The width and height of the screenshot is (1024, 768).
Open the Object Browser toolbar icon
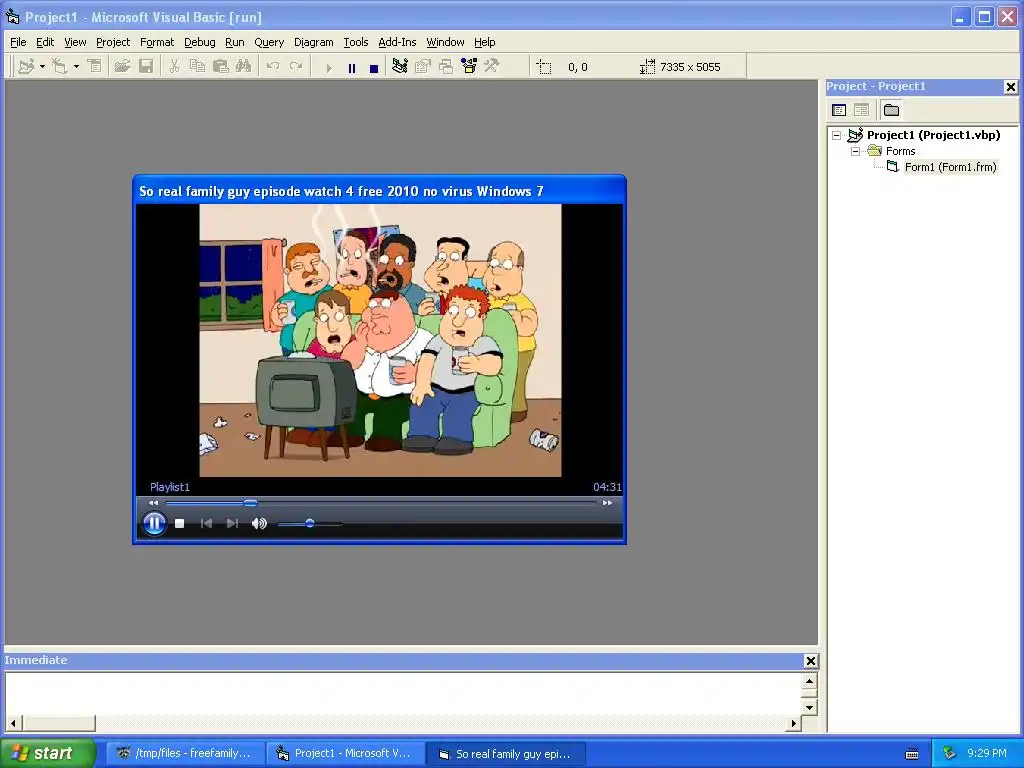pos(469,67)
